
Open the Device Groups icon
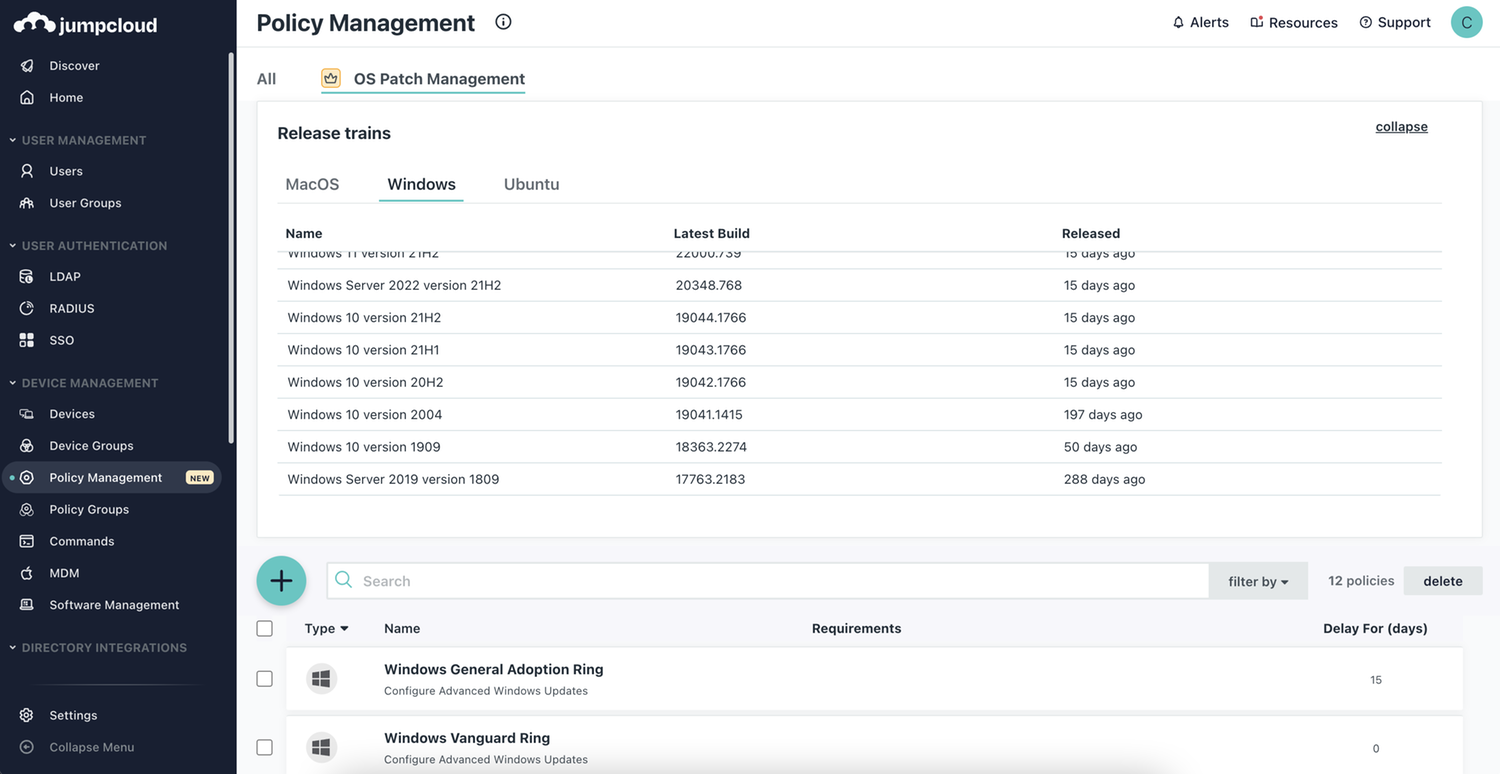(x=27, y=446)
